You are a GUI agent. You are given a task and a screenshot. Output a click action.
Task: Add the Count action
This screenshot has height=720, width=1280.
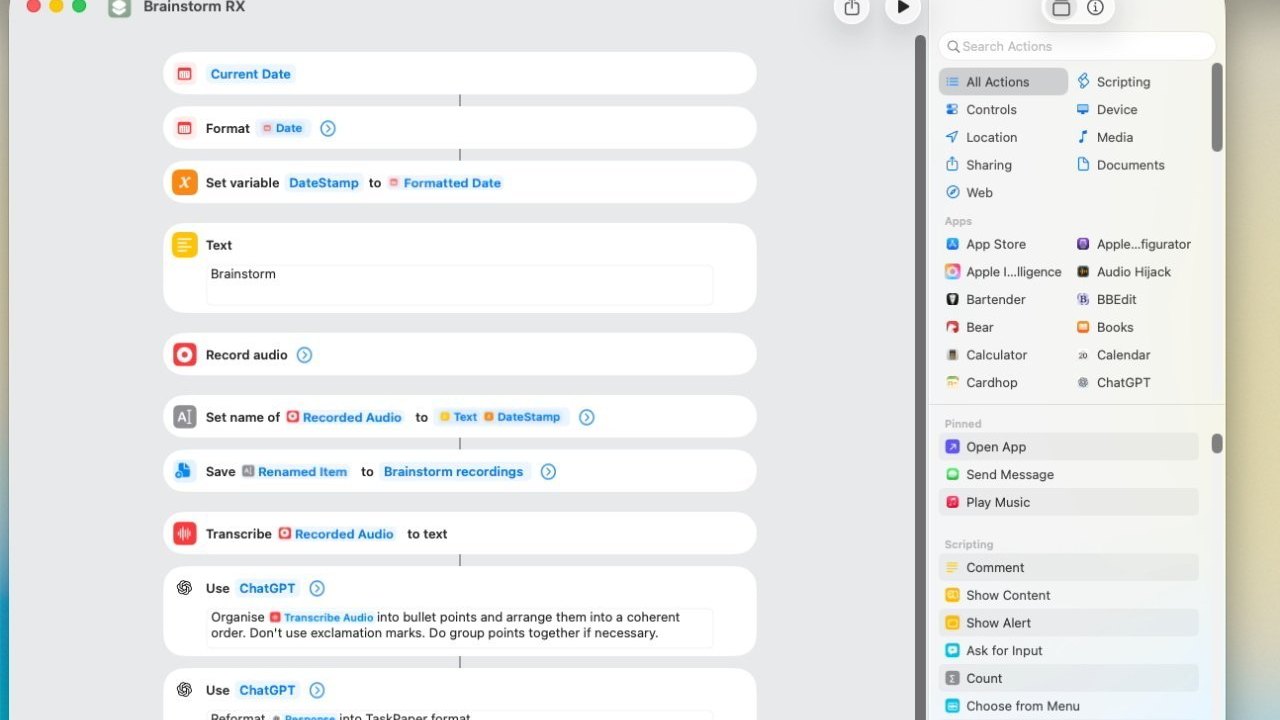tap(1068, 678)
